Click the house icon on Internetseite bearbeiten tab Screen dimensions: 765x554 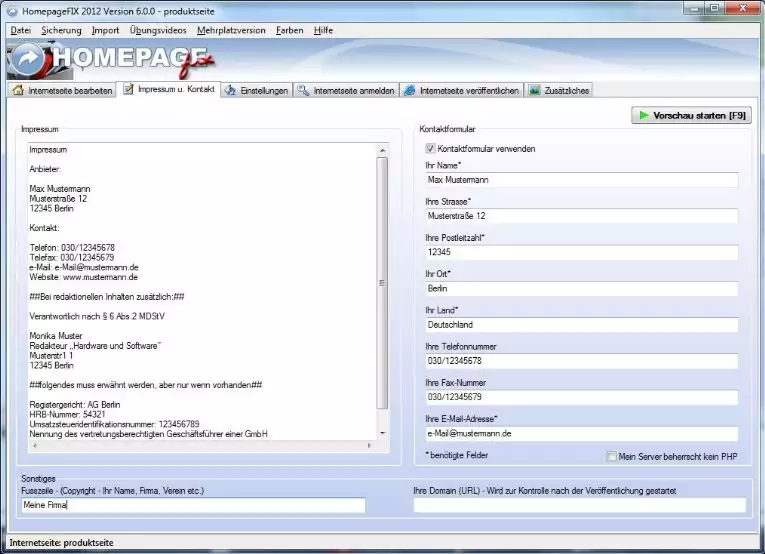tap(19, 90)
